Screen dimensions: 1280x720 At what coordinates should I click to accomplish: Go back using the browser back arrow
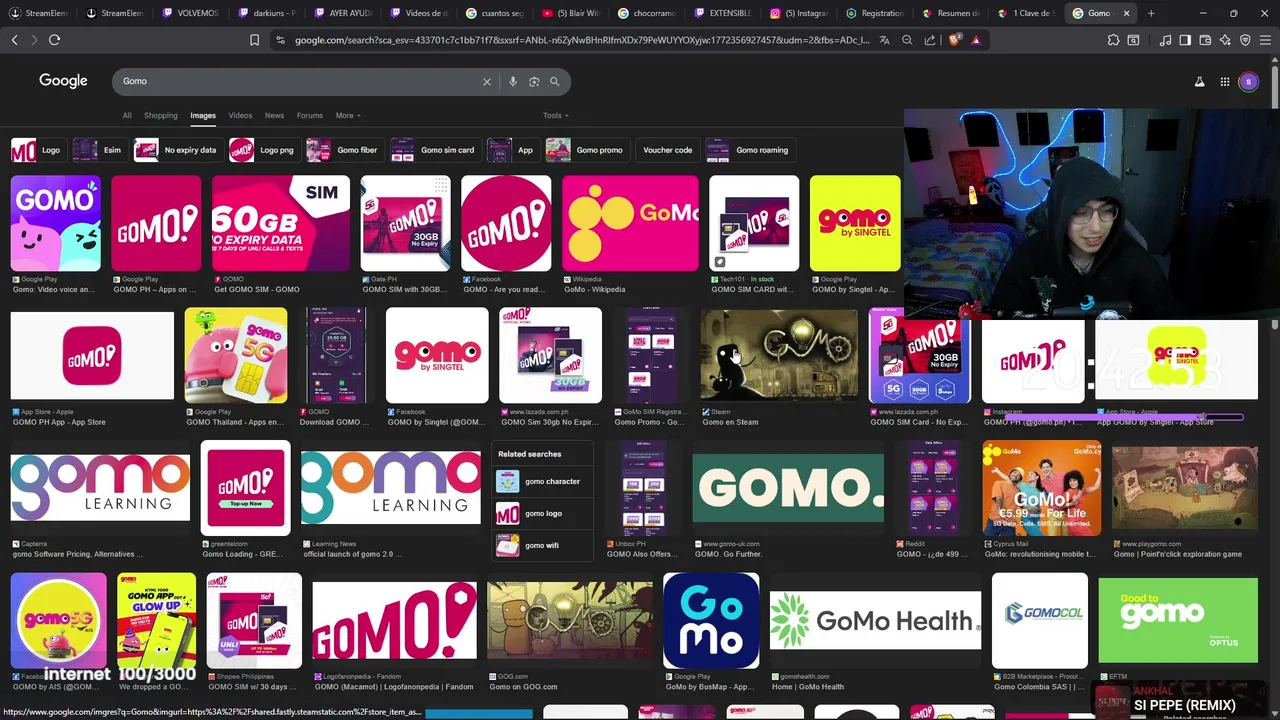click(14, 40)
